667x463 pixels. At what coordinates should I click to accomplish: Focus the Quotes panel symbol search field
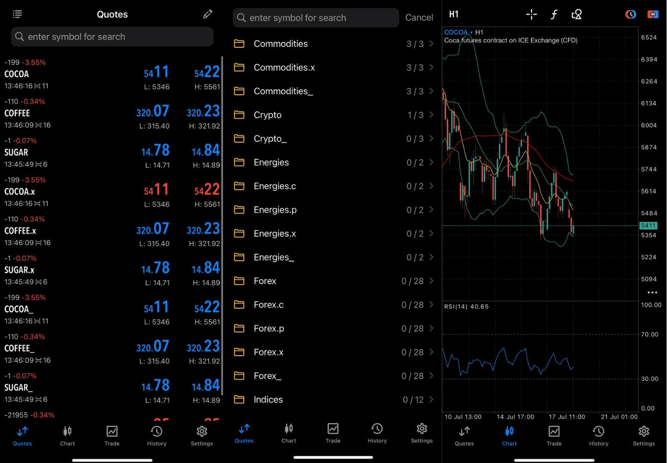pyautogui.click(x=112, y=37)
